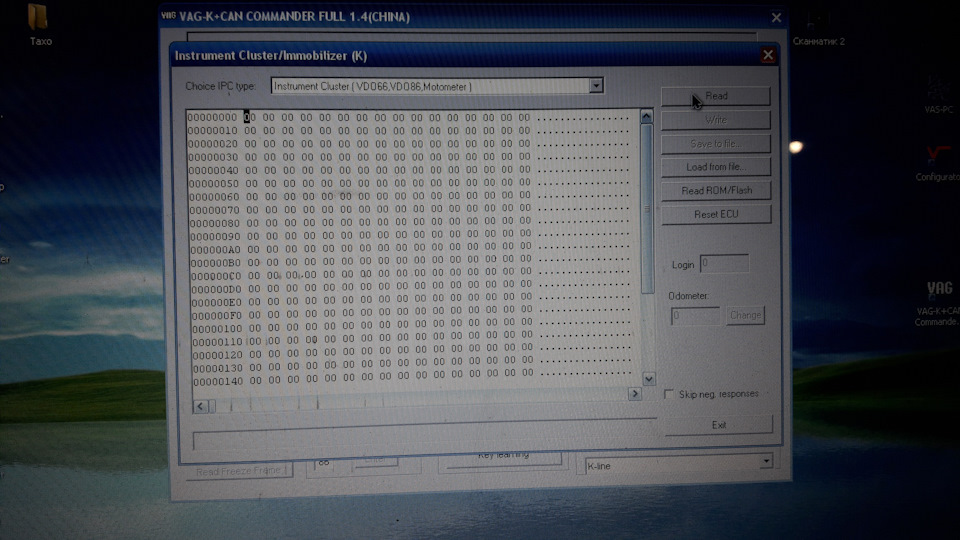Screen dimensions: 960x540
Task: Select the VAS-PC desktop icon
Action: click(x=939, y=95)
